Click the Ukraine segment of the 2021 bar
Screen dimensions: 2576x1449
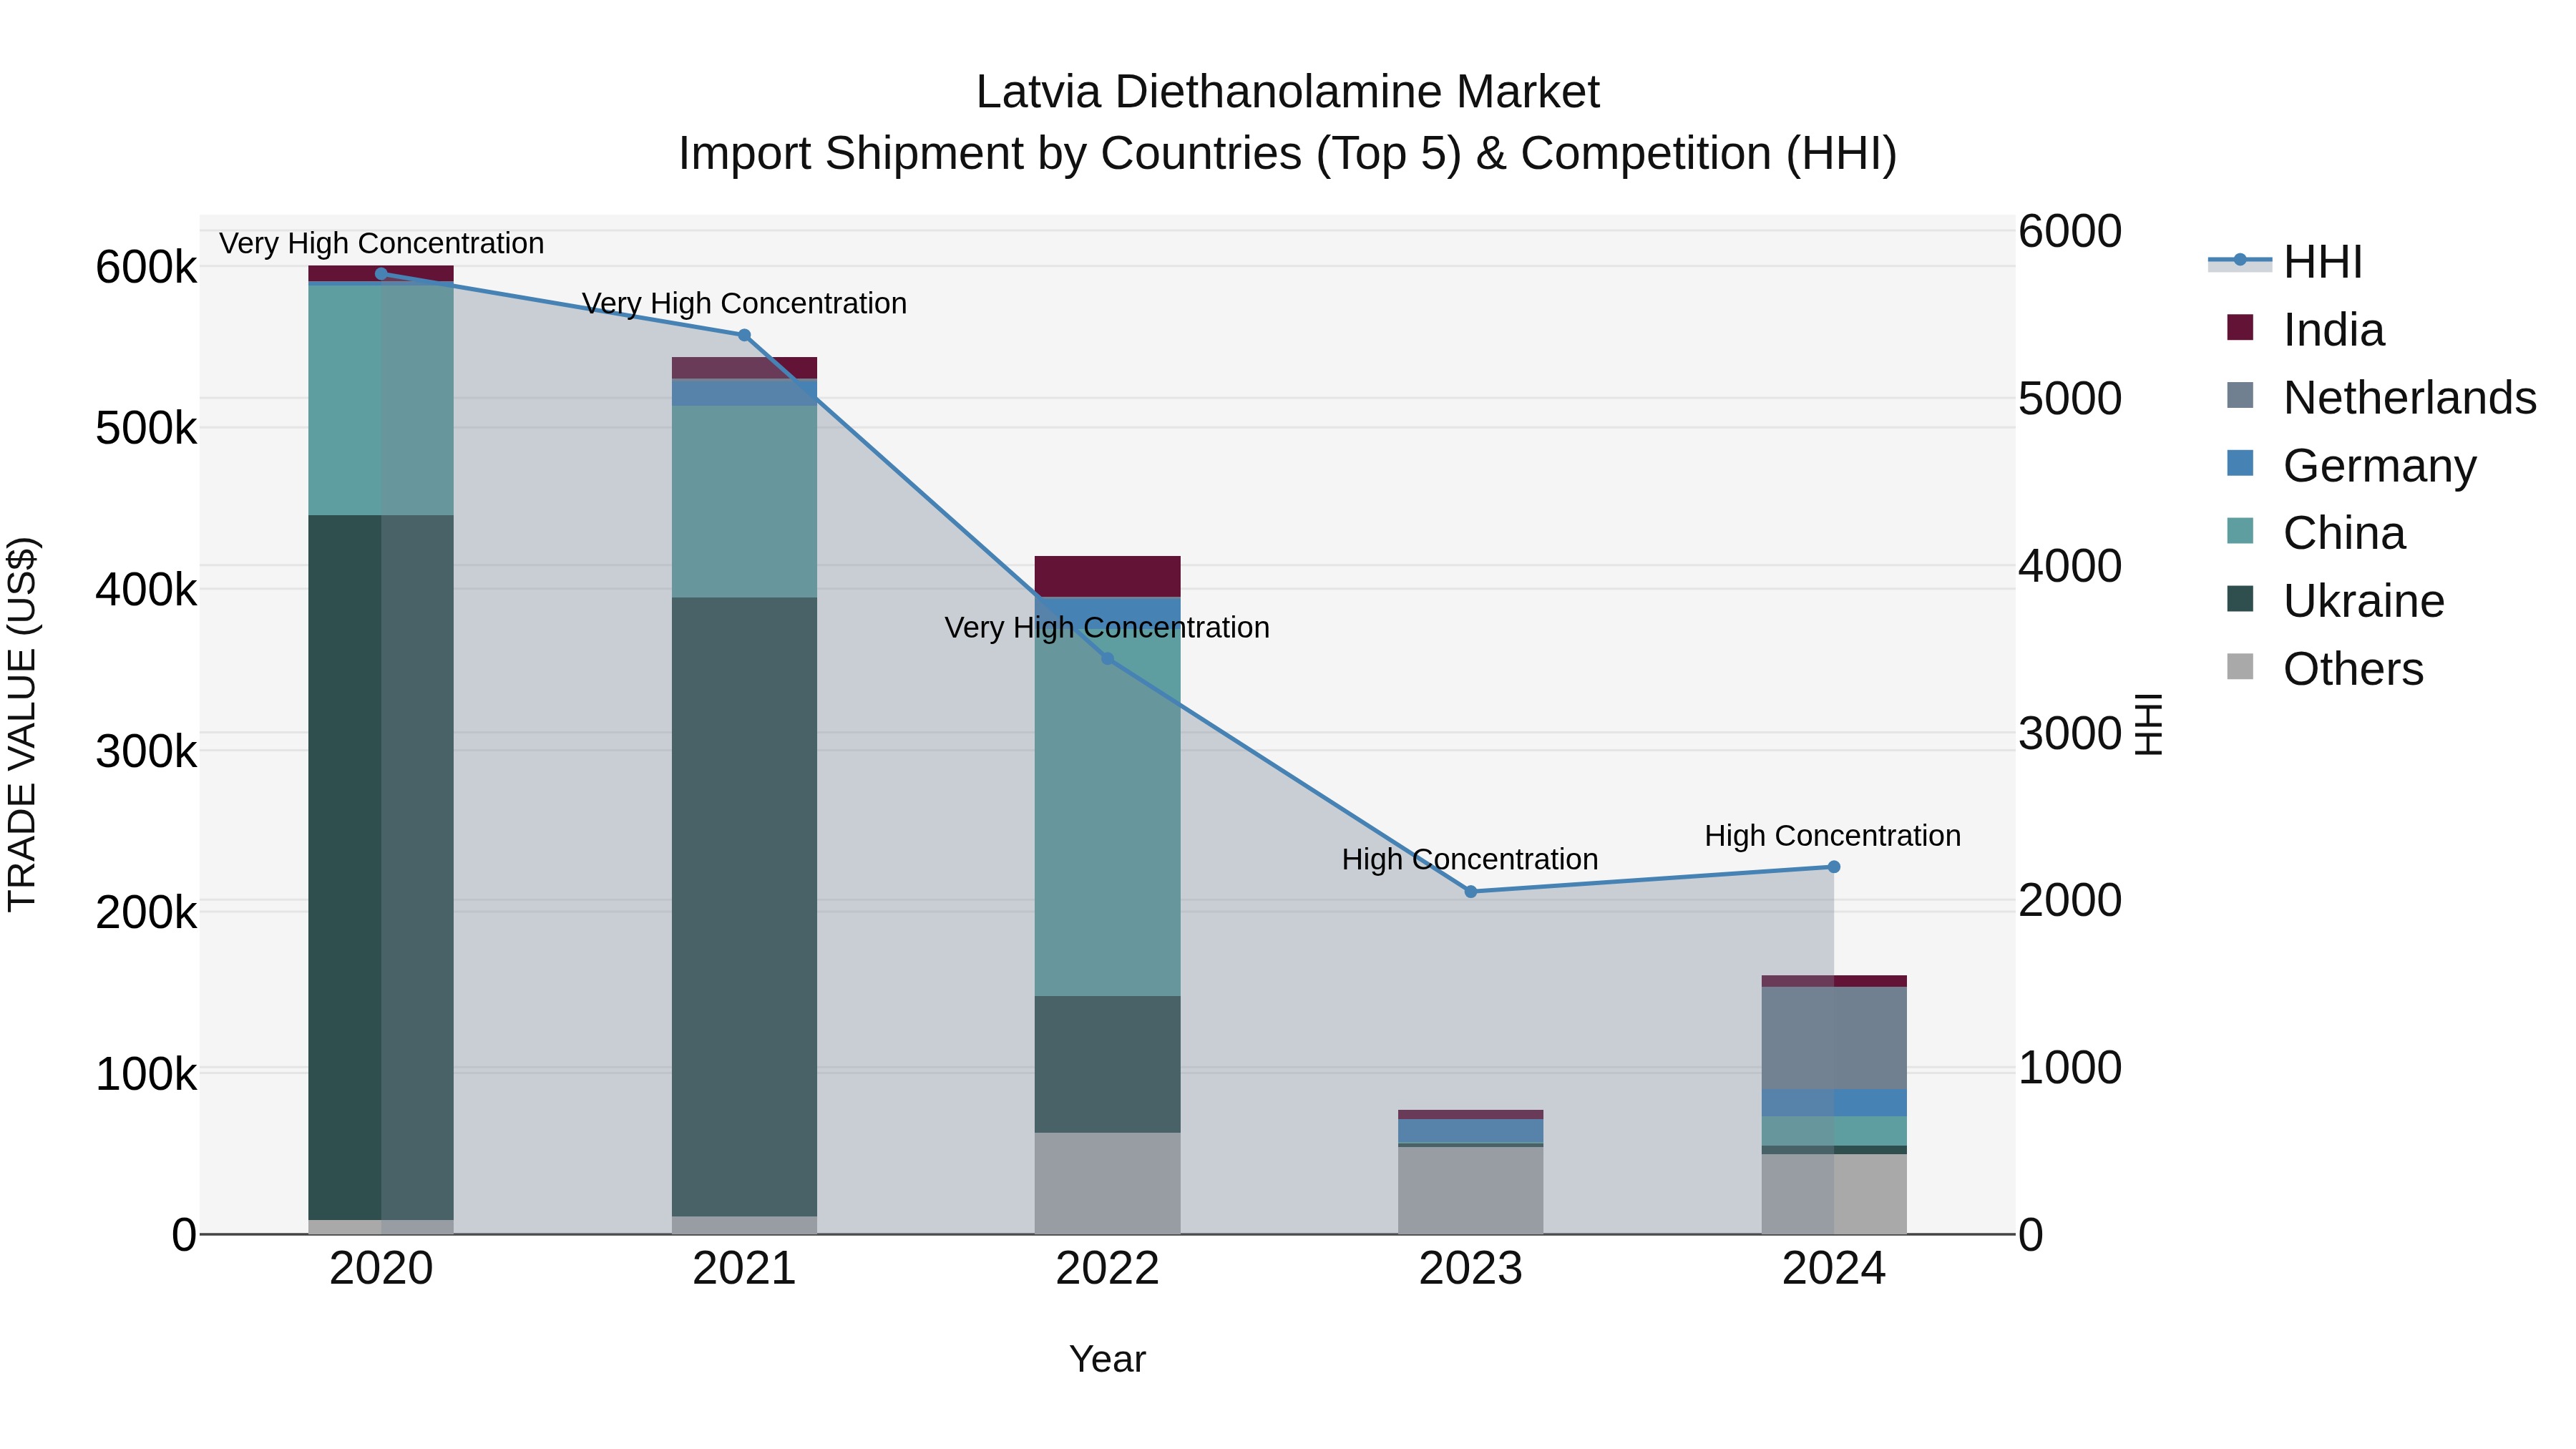pyautogui.click(x=744, y=907)
